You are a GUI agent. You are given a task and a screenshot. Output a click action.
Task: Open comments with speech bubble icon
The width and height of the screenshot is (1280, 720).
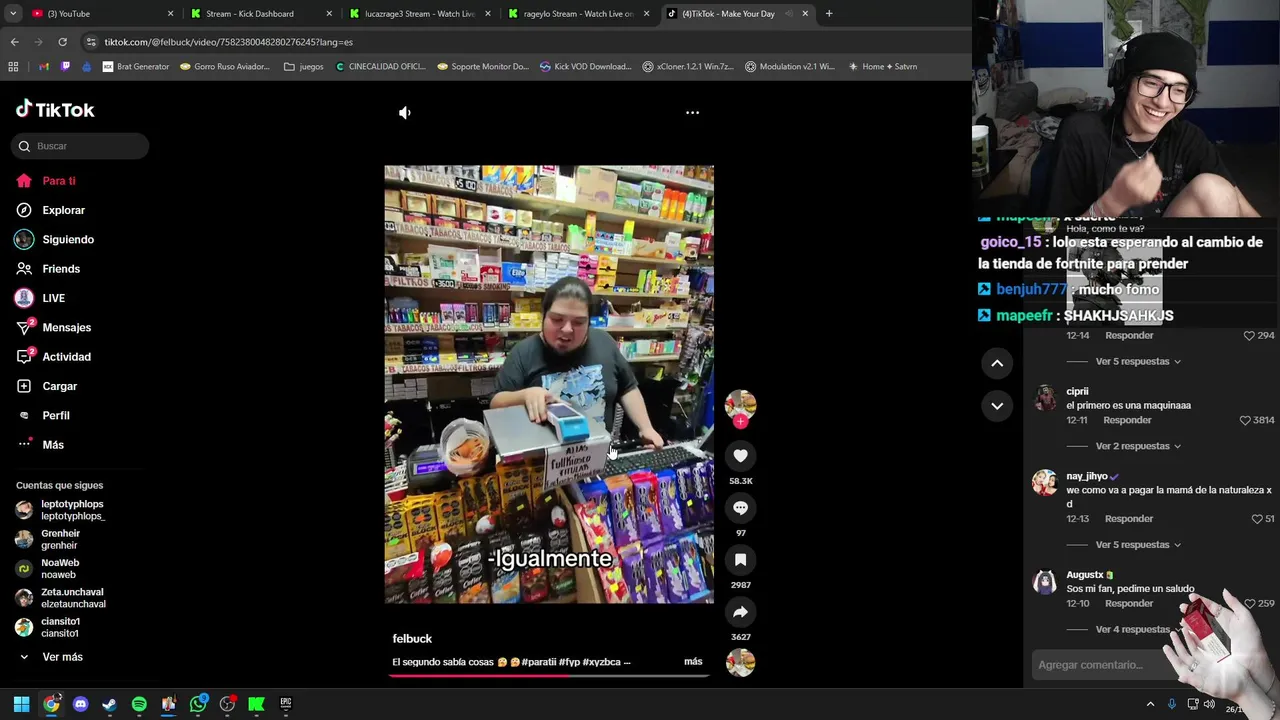740,508
